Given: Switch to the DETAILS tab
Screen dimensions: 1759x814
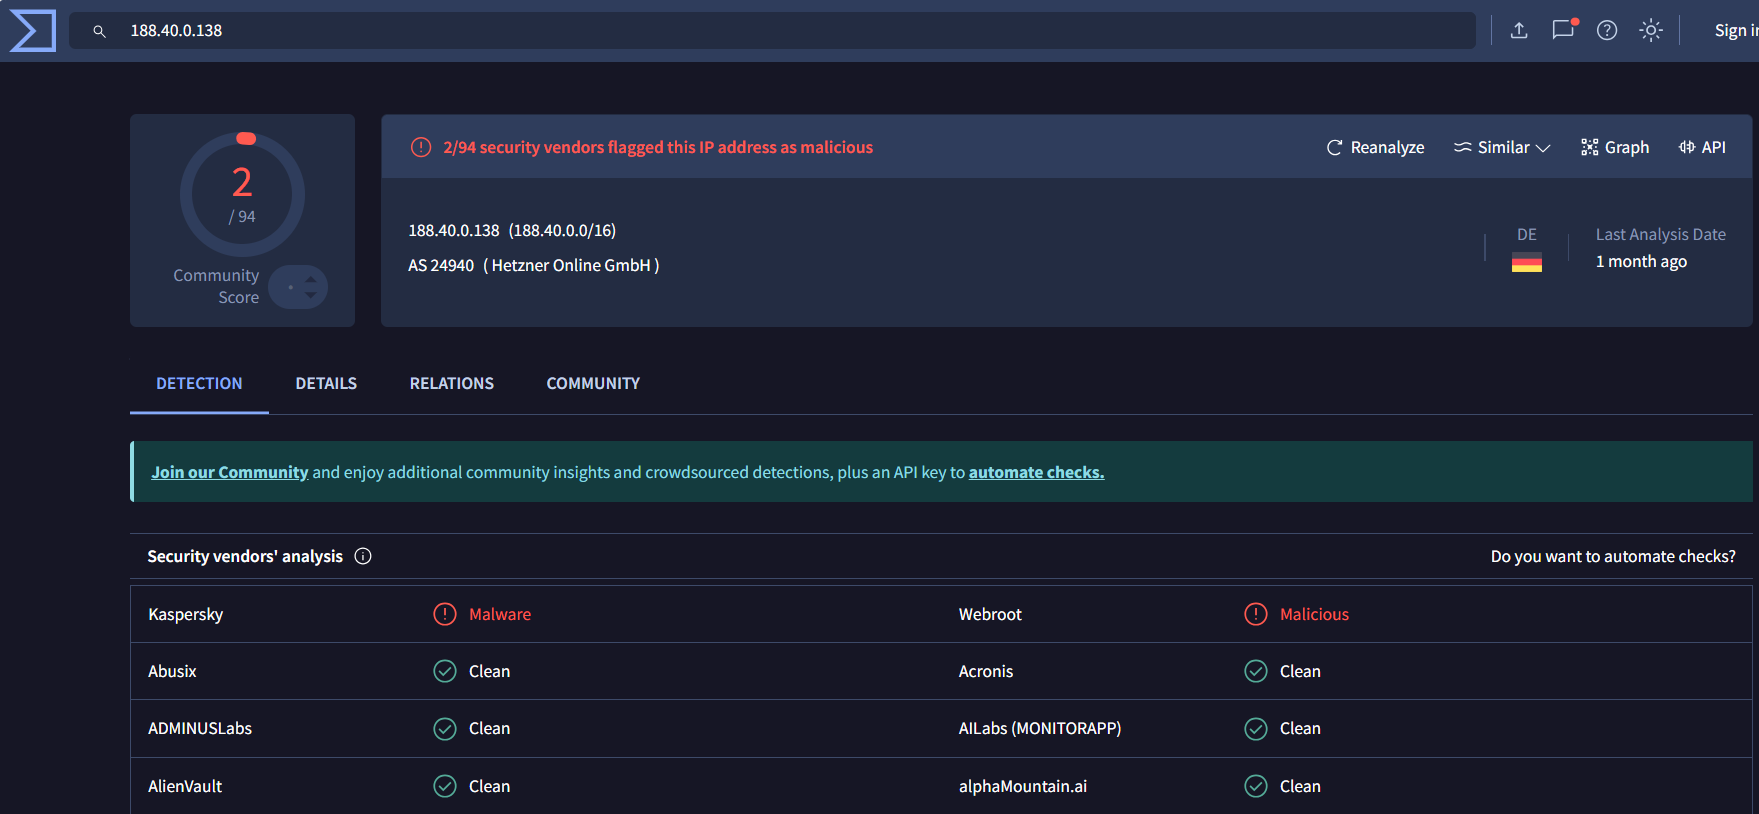Looking at the screenshot, I should (x=326, y=383).
